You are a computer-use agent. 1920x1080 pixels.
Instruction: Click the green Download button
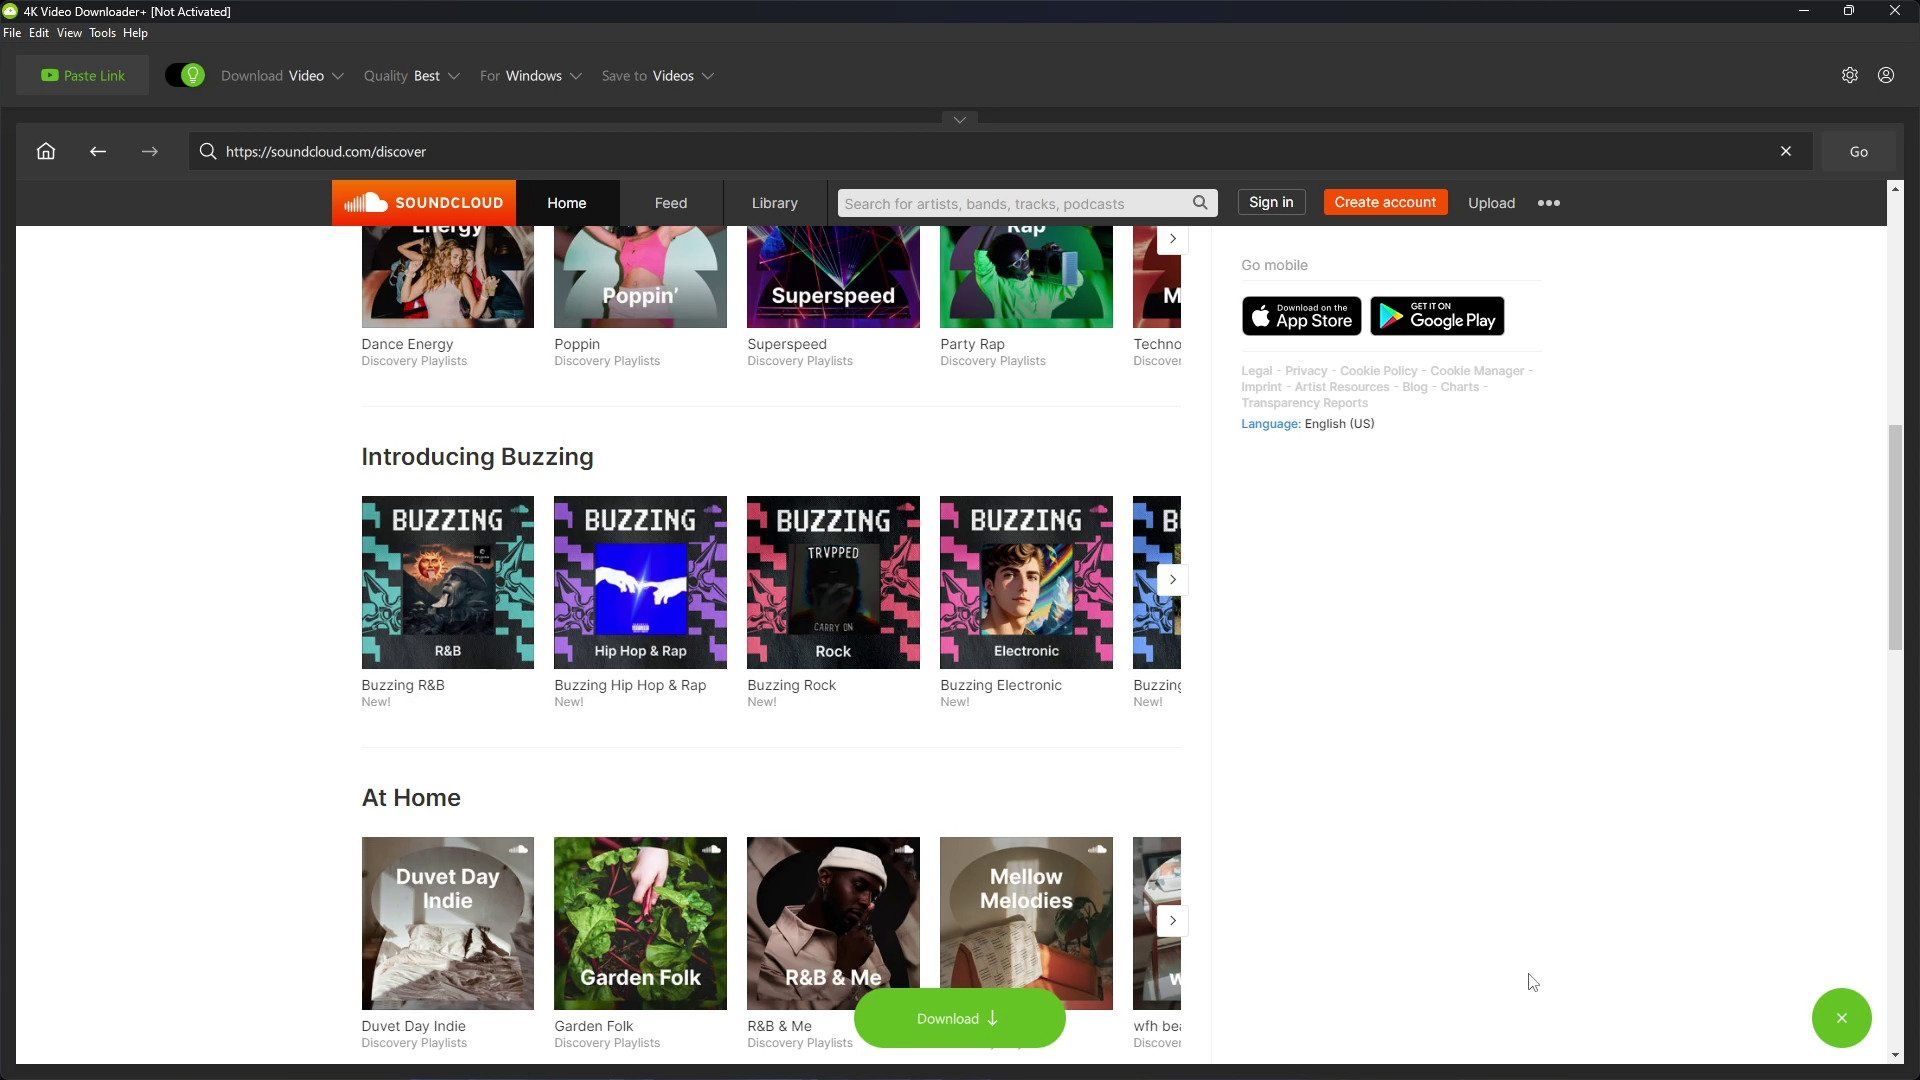(x=959, y=1018)
